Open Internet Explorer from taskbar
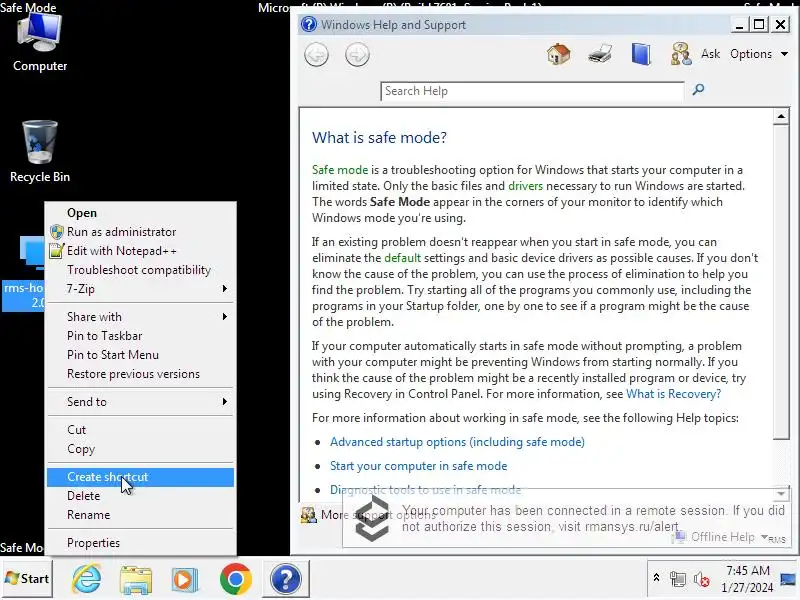This screenshot has height=600, width=800. click(x=86, y=579)
